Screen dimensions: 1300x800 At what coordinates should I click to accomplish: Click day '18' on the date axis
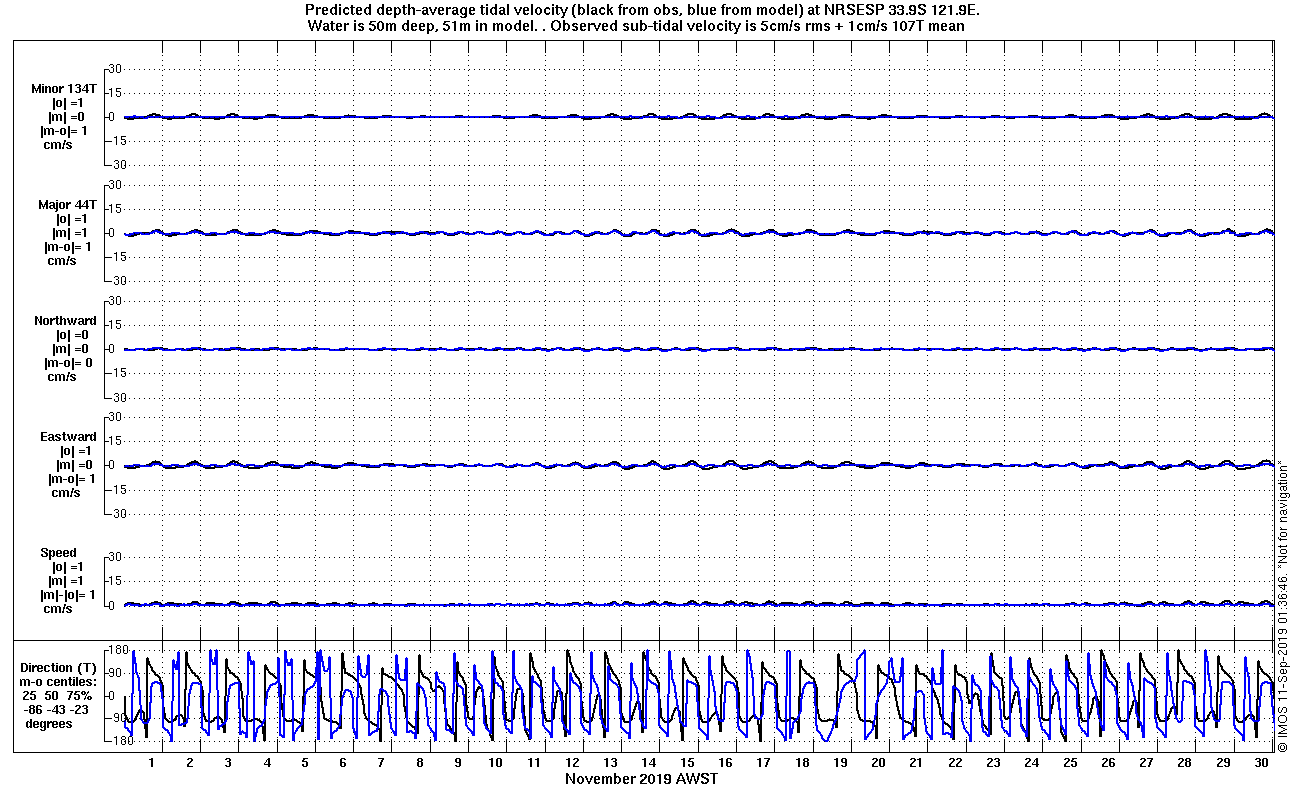tap(802, 763)
